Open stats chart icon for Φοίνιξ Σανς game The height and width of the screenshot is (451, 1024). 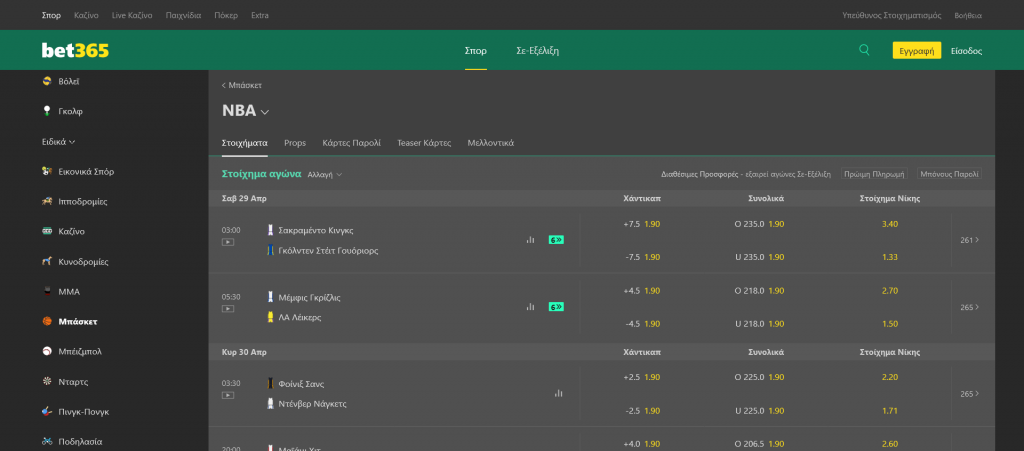pyautogui.click(x=558, y=394)
